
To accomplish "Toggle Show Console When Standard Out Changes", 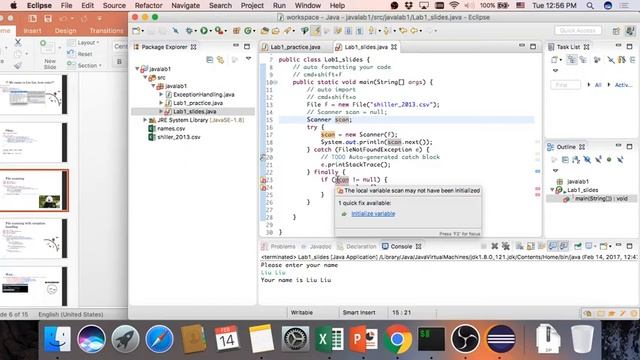I will [553, 246].
